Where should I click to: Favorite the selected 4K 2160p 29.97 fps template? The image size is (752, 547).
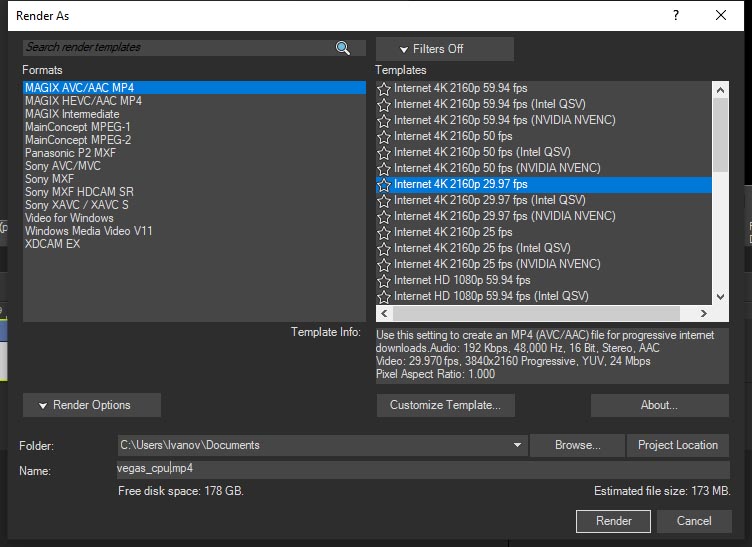[x=384, y=185]
